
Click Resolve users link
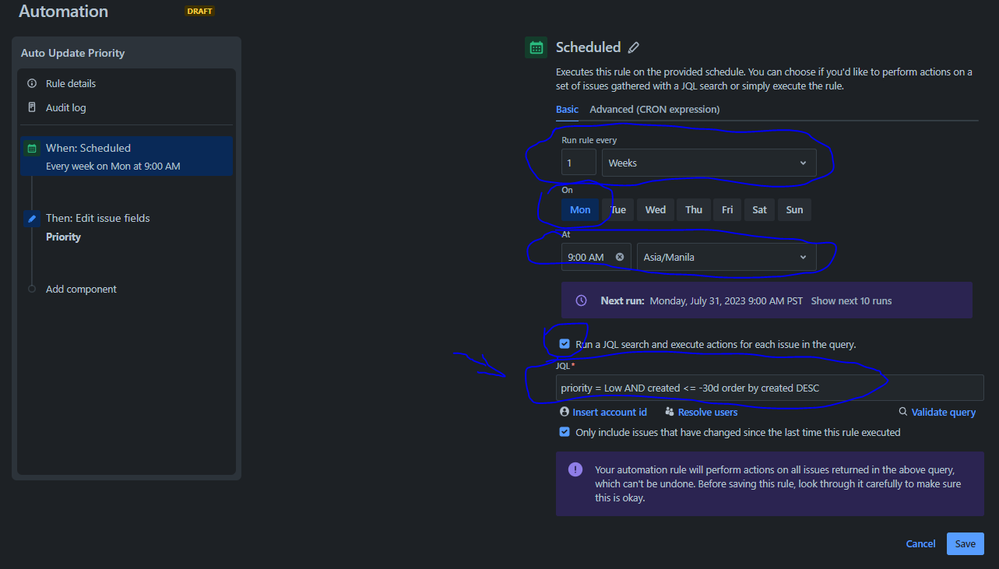click(x=707, y=412)
